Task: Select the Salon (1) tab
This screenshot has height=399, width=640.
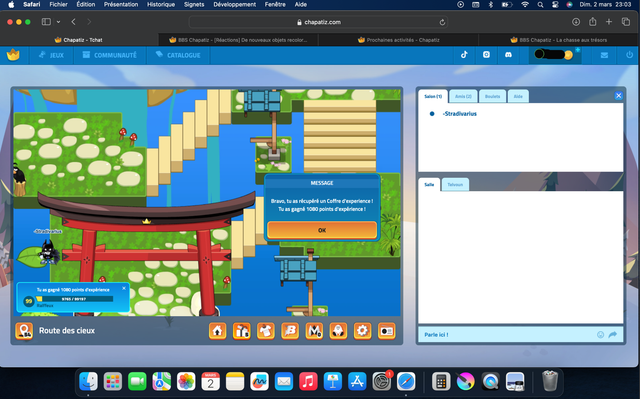Action: click(x=433, y=96)
